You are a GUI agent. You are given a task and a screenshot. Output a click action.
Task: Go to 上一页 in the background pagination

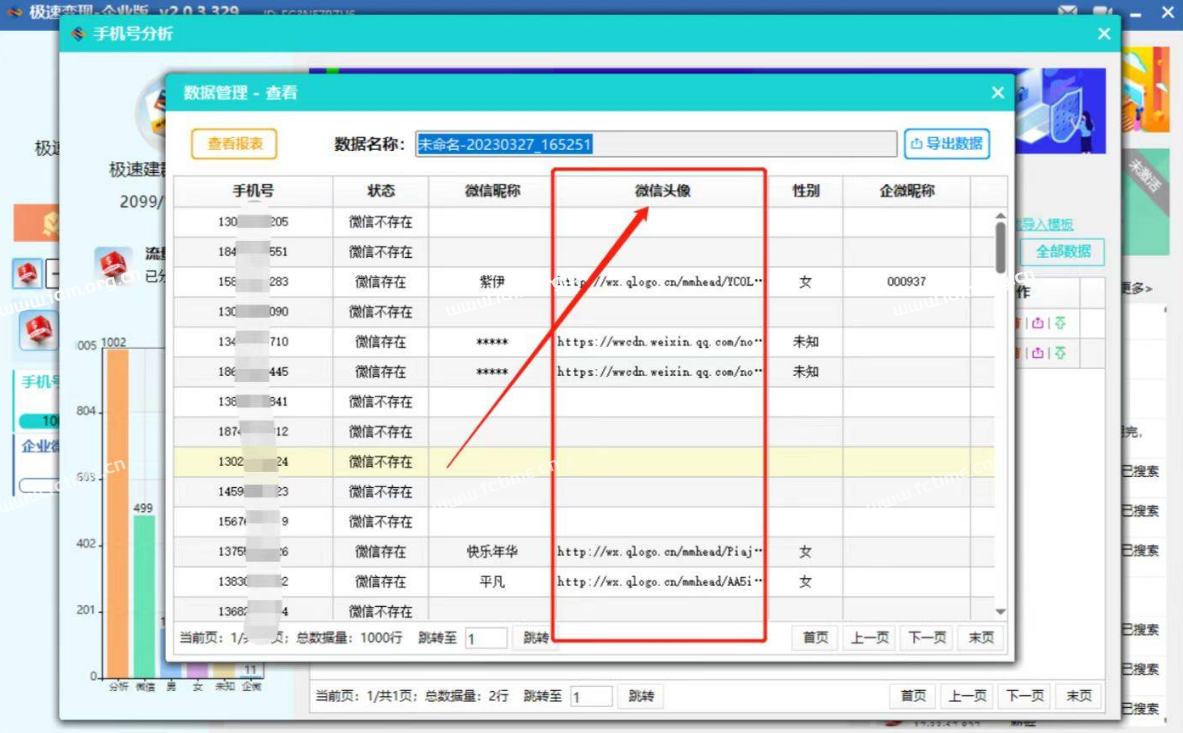coord(967,696)
